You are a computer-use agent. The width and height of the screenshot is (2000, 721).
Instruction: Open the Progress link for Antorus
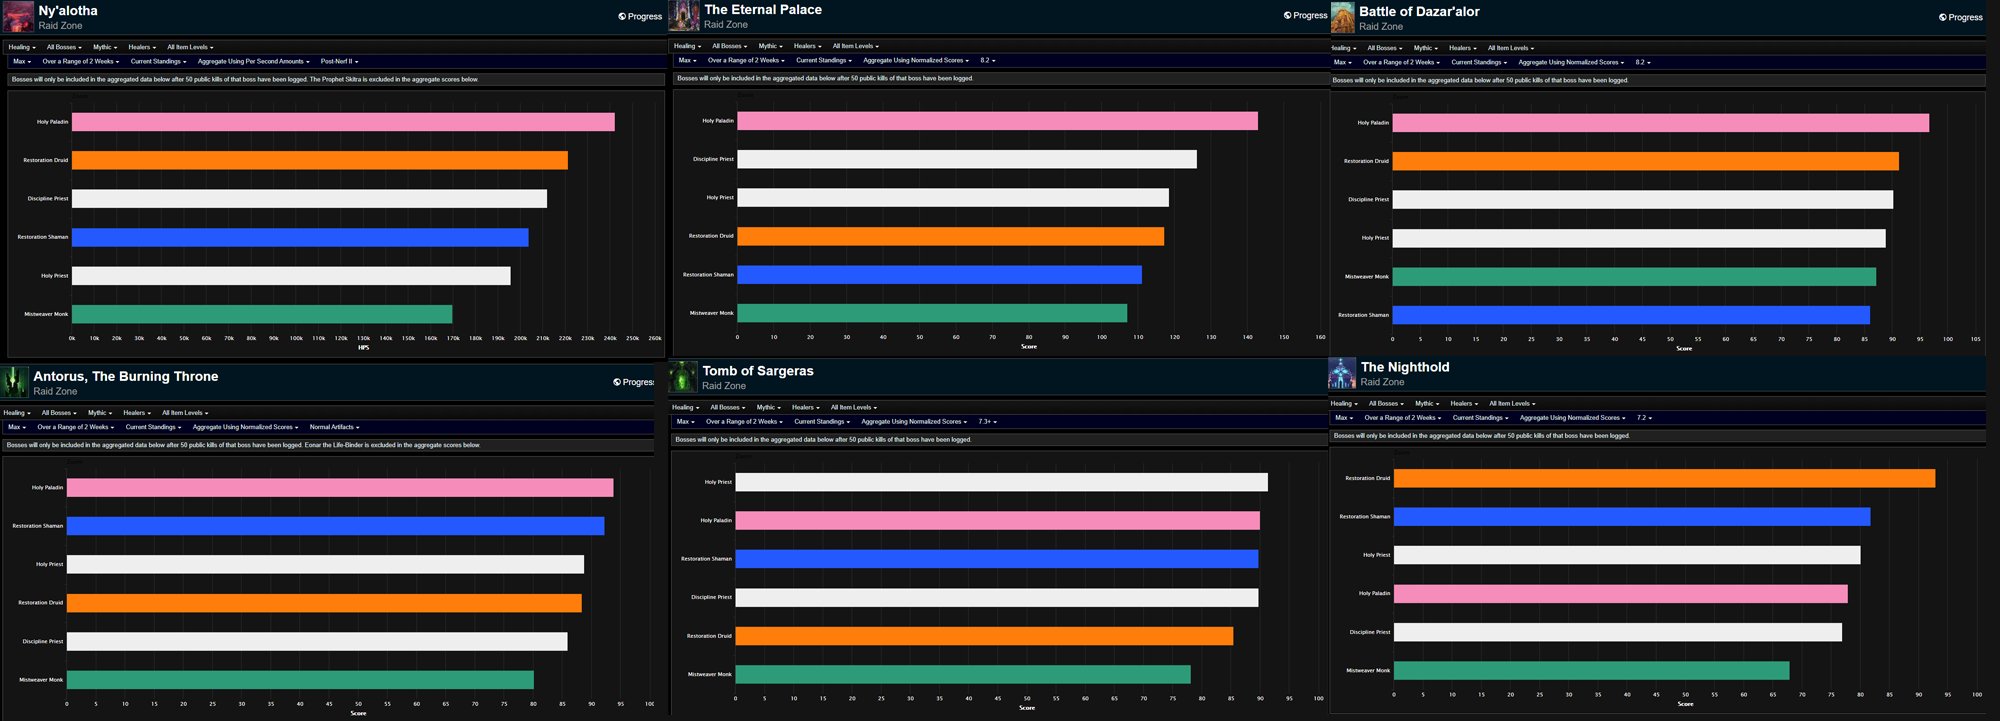pyautogui.click(x=633, y=382)
